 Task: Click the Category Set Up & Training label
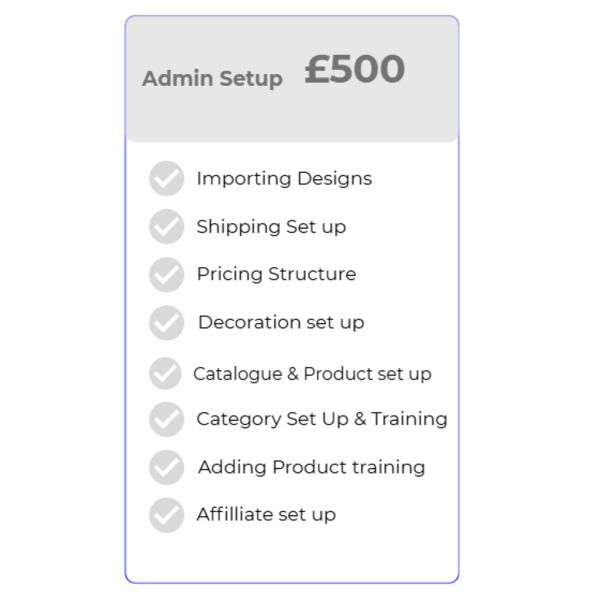point(321,419)
